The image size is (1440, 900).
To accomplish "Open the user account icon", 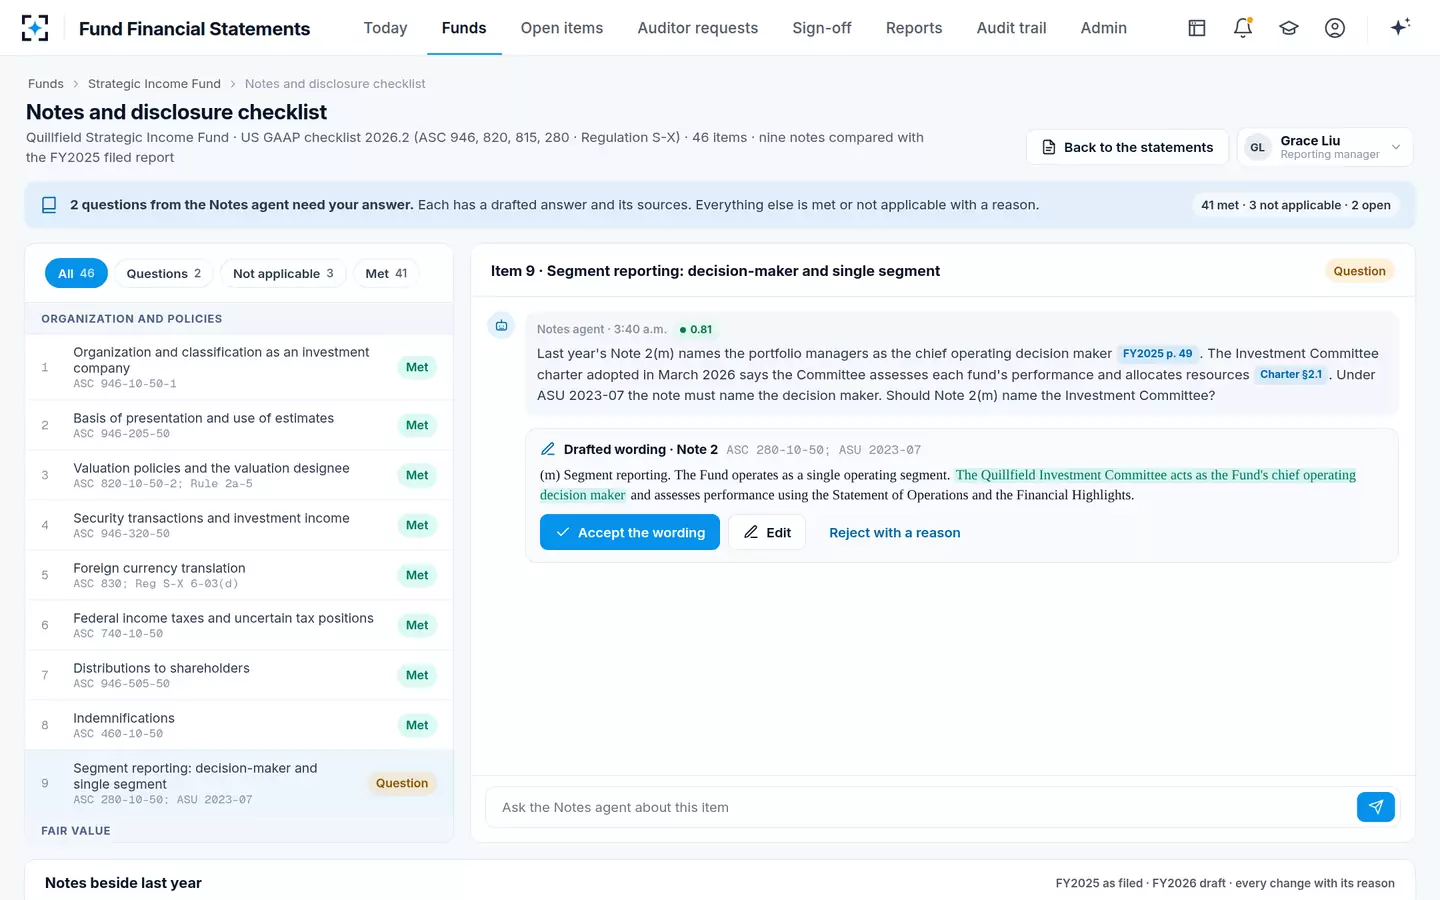I will 1335,28.
